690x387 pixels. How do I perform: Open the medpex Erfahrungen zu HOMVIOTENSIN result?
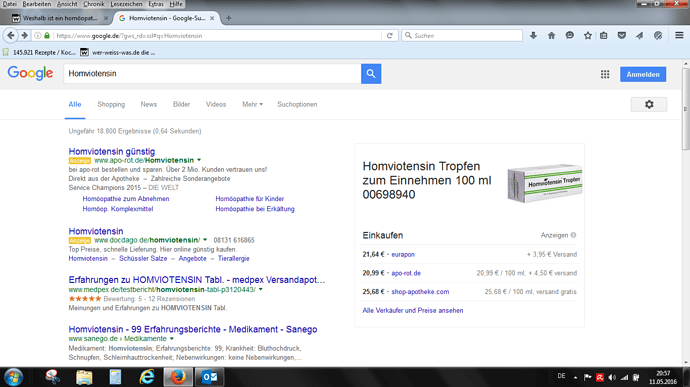pos(197,280)
